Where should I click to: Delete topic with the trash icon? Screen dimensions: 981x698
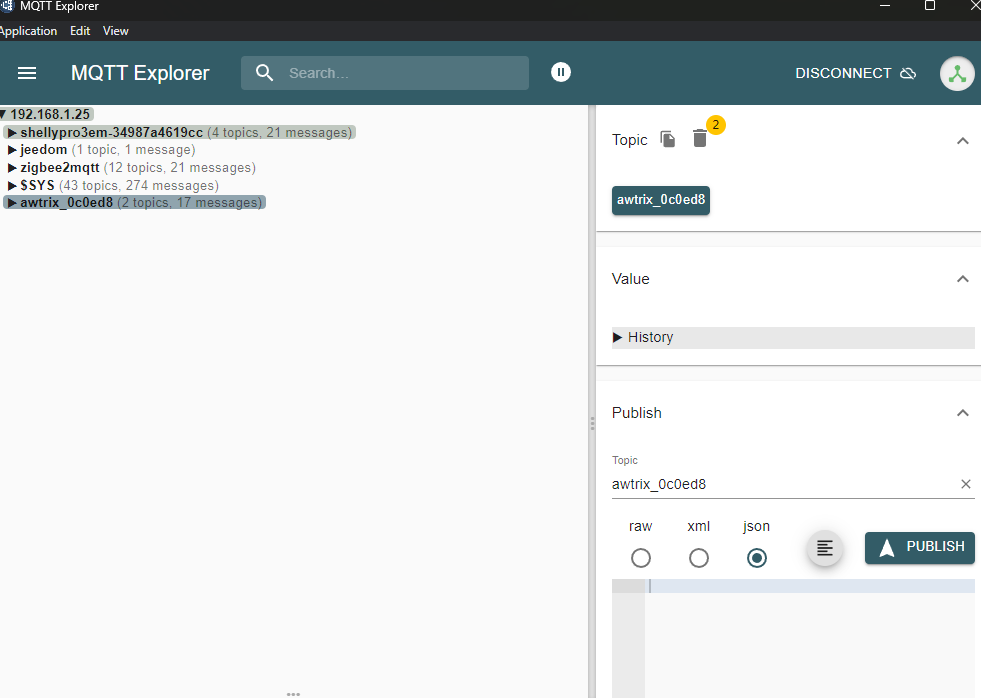pyautogui.click(x=699, y=138)
